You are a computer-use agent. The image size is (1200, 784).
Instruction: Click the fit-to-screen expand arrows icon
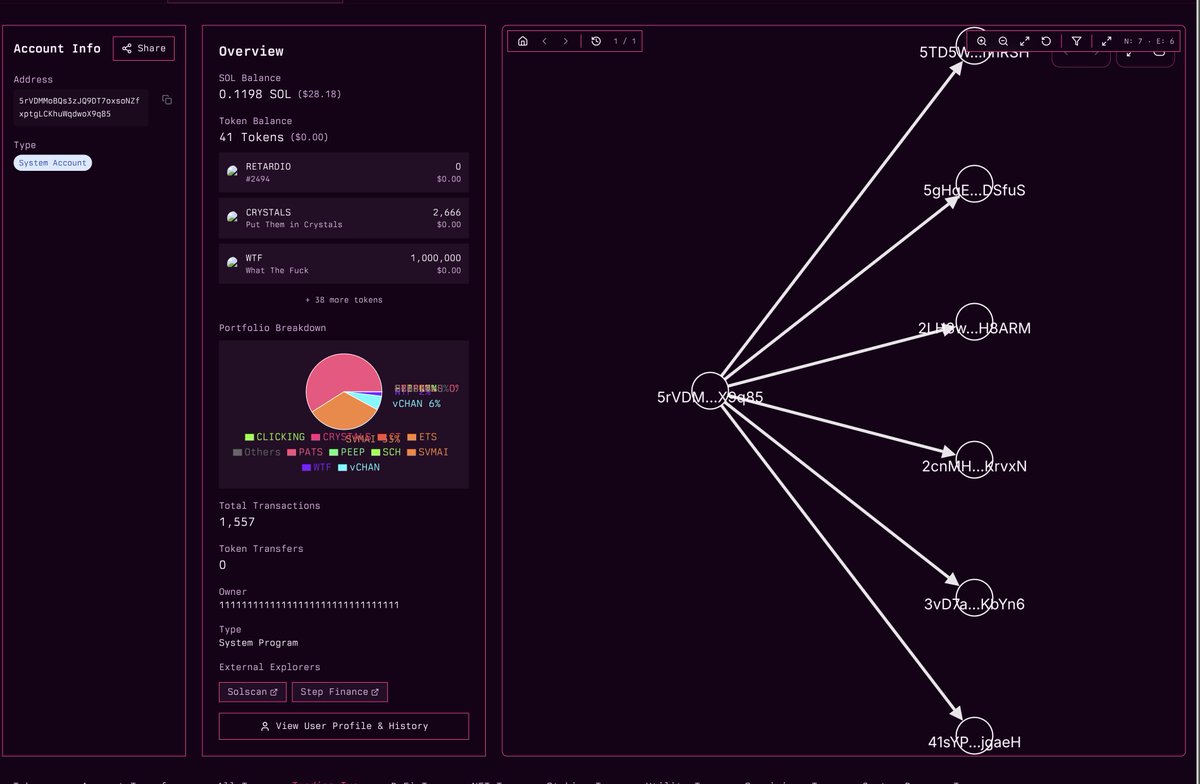coord(1025,41)
